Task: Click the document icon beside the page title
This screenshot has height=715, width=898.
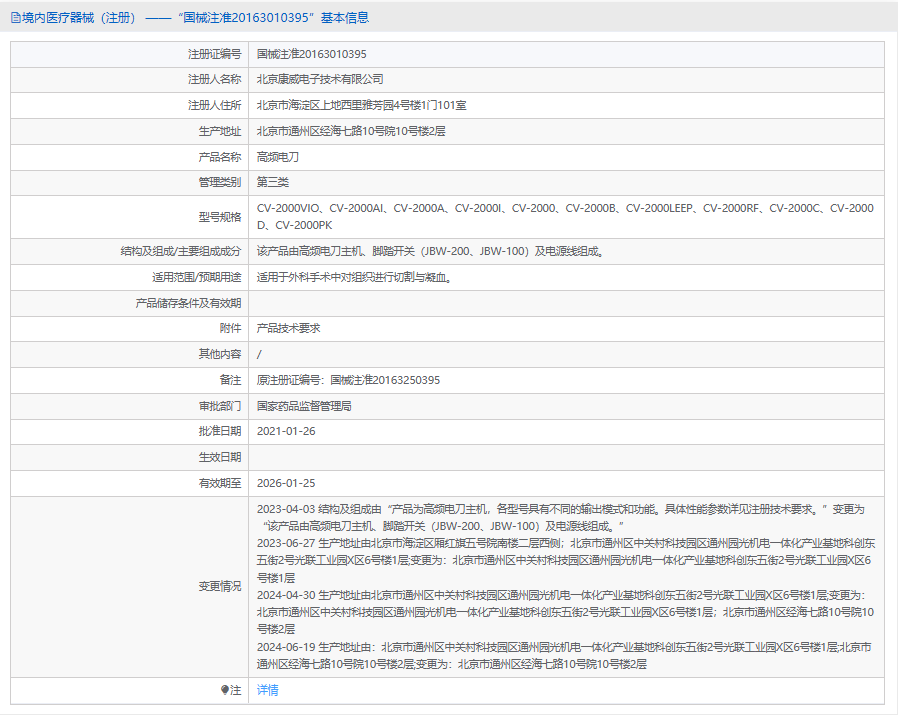Action: tap(15, 18)
